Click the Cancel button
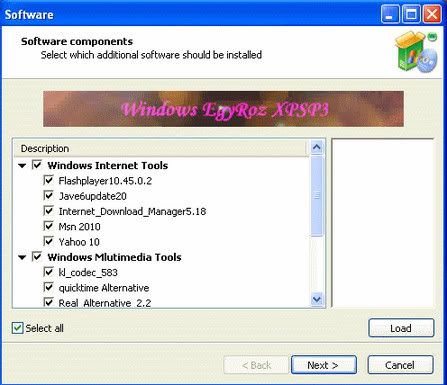 click(400, 365)
